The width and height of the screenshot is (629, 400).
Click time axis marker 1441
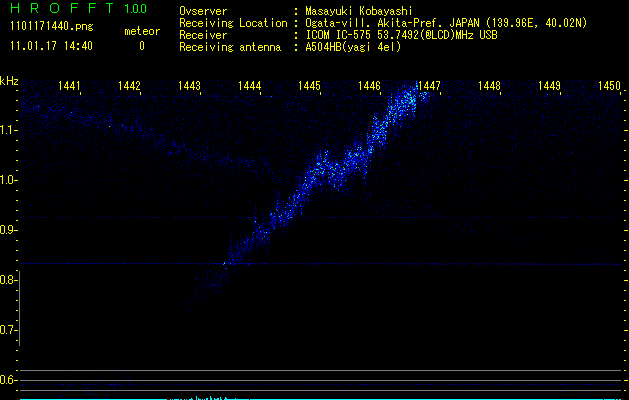[x=69, y=85]
